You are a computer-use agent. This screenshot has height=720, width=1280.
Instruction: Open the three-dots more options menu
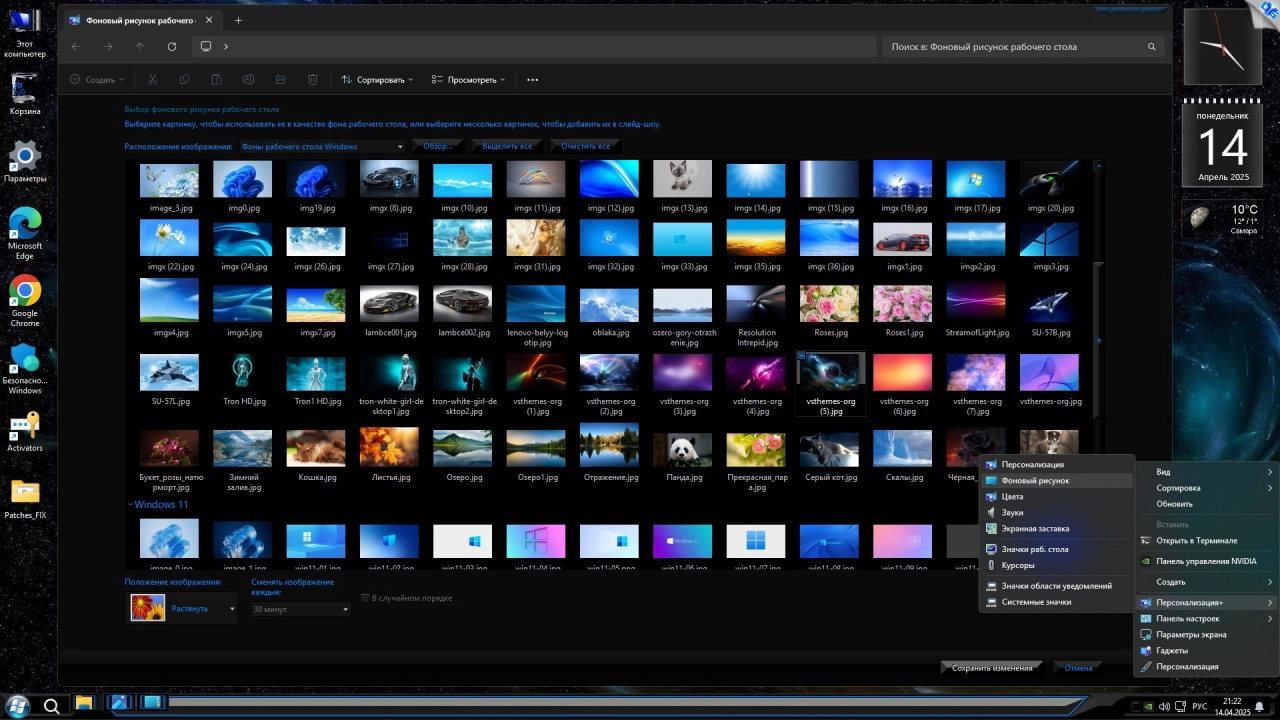pos(533,80)
